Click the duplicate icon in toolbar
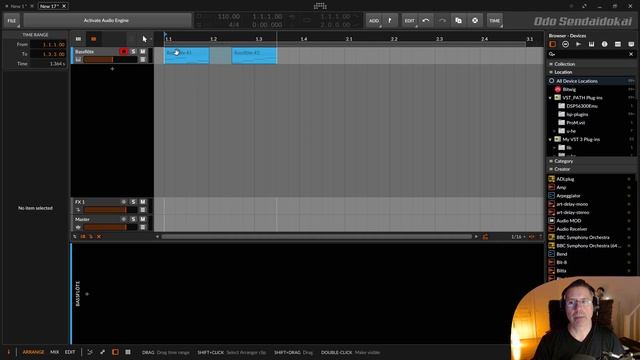Viewport: 640px width, 360px height. [458, 20]
